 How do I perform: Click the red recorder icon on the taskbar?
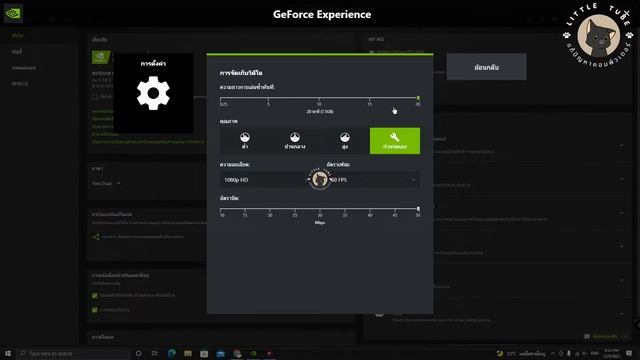[x=269, y=353]
